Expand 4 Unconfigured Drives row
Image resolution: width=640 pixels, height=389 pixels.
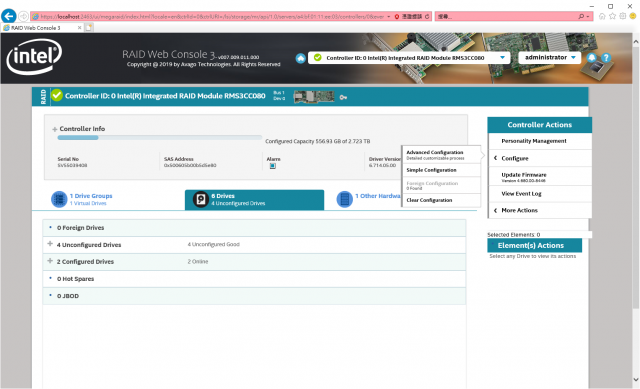point(50,244)
